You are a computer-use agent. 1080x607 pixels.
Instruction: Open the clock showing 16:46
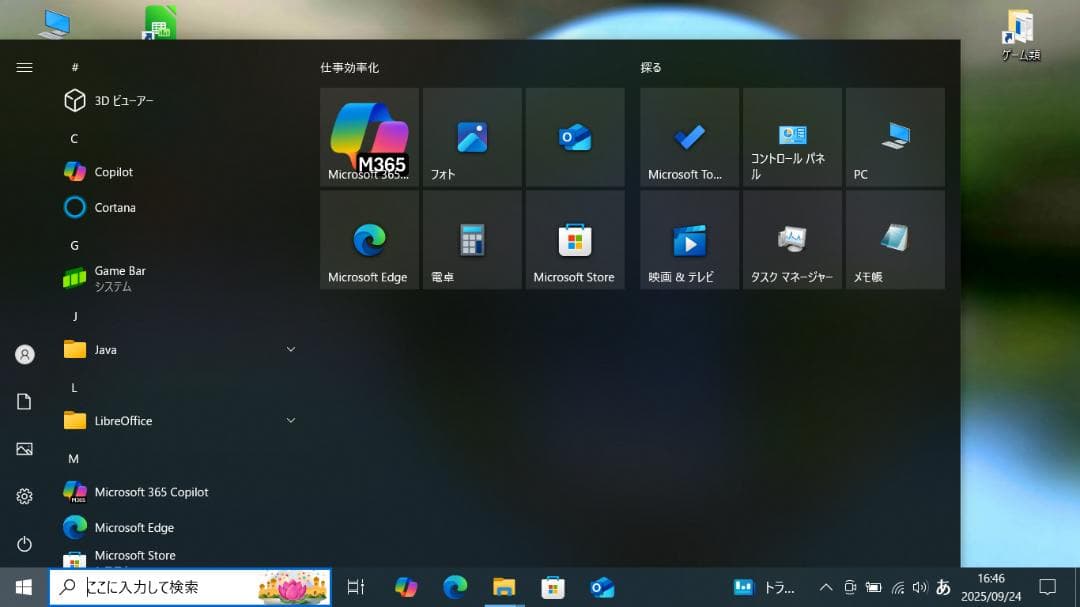click(x=991, y=588)
